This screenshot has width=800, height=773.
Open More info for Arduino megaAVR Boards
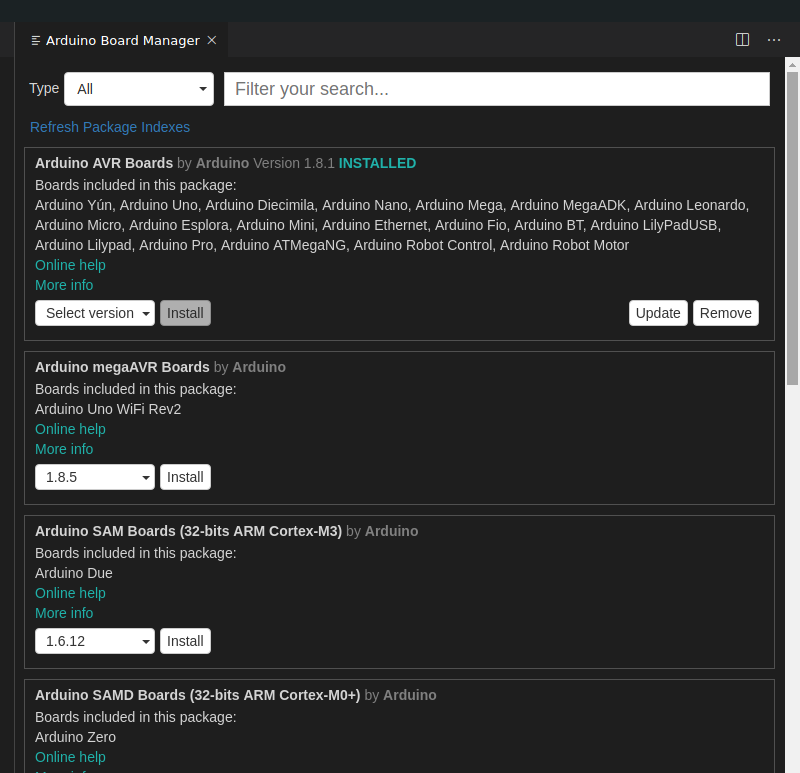tap(64, 449)
